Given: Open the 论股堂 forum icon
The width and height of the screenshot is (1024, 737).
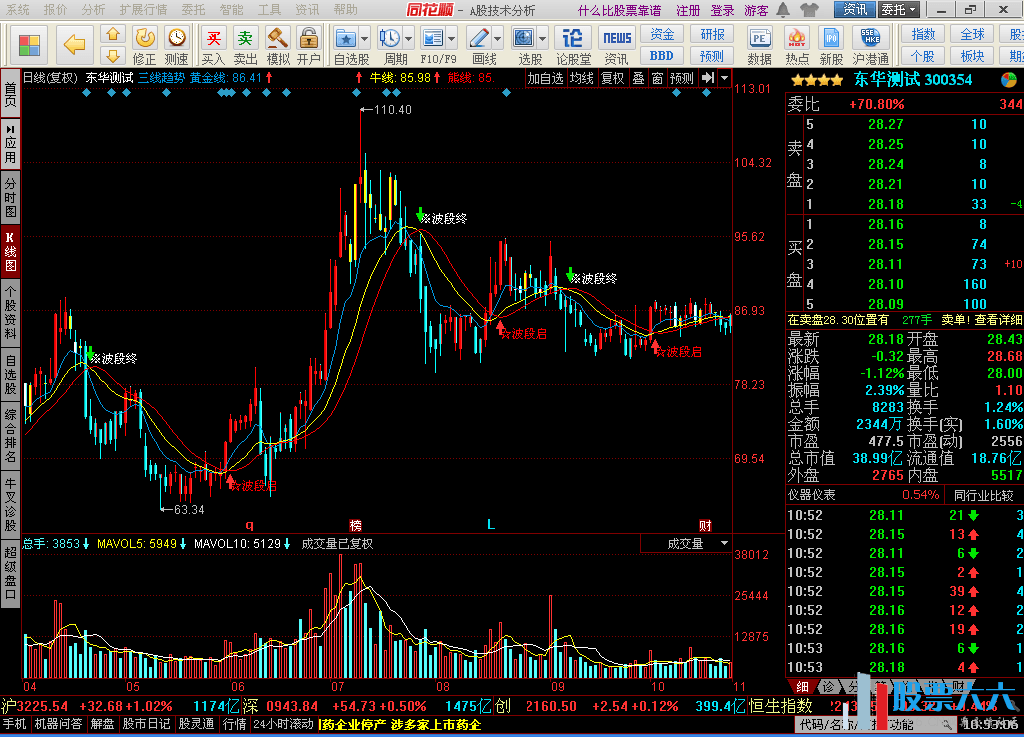Looking at the screenshot, I should point(573,45).
